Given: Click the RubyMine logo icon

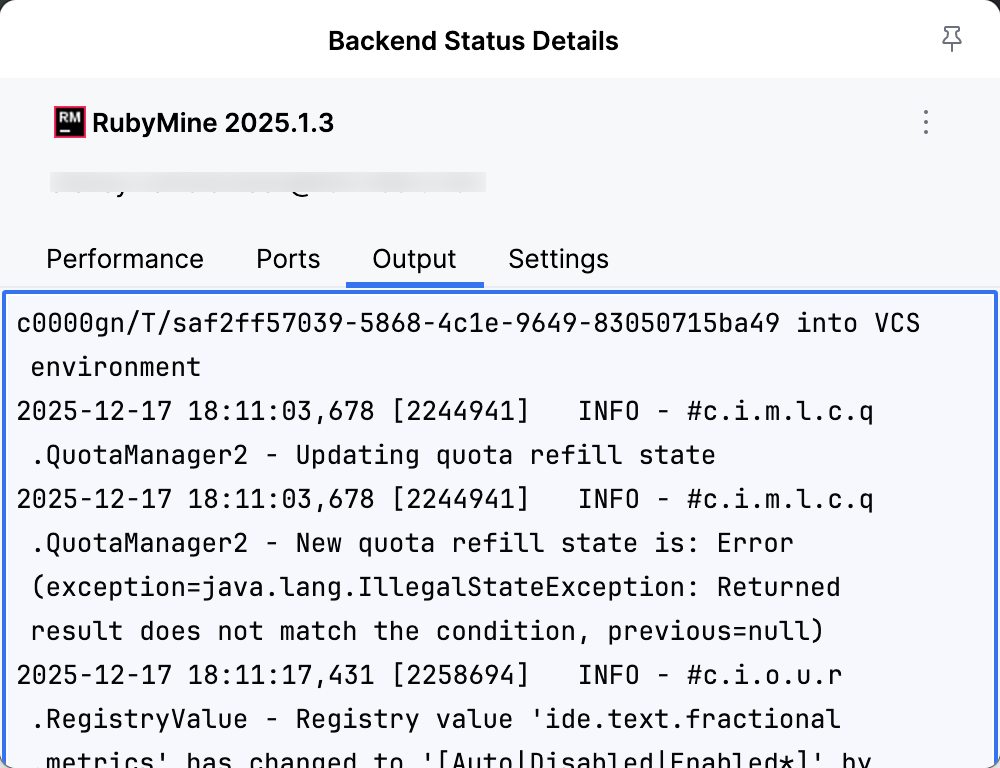Looking at the screenshot, I should (x=69, y=122).
